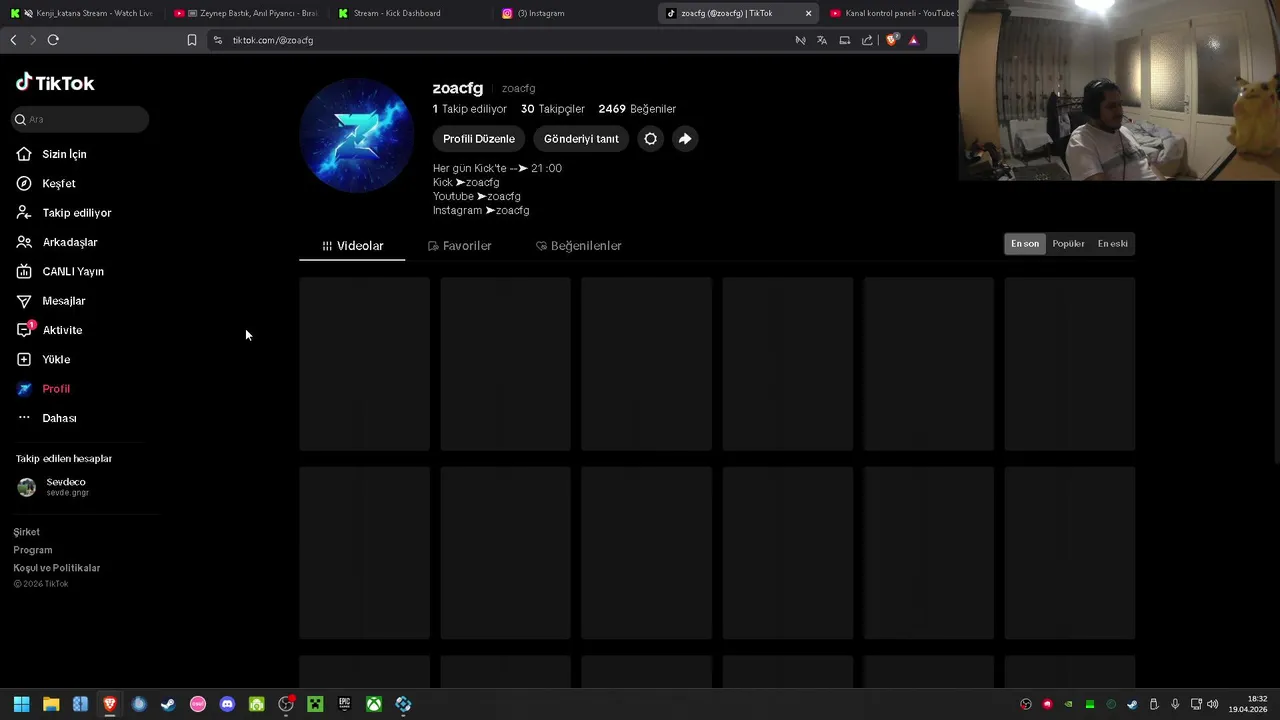
Task: Click Profili Düzenle button
Action: (x=479, y=139)
